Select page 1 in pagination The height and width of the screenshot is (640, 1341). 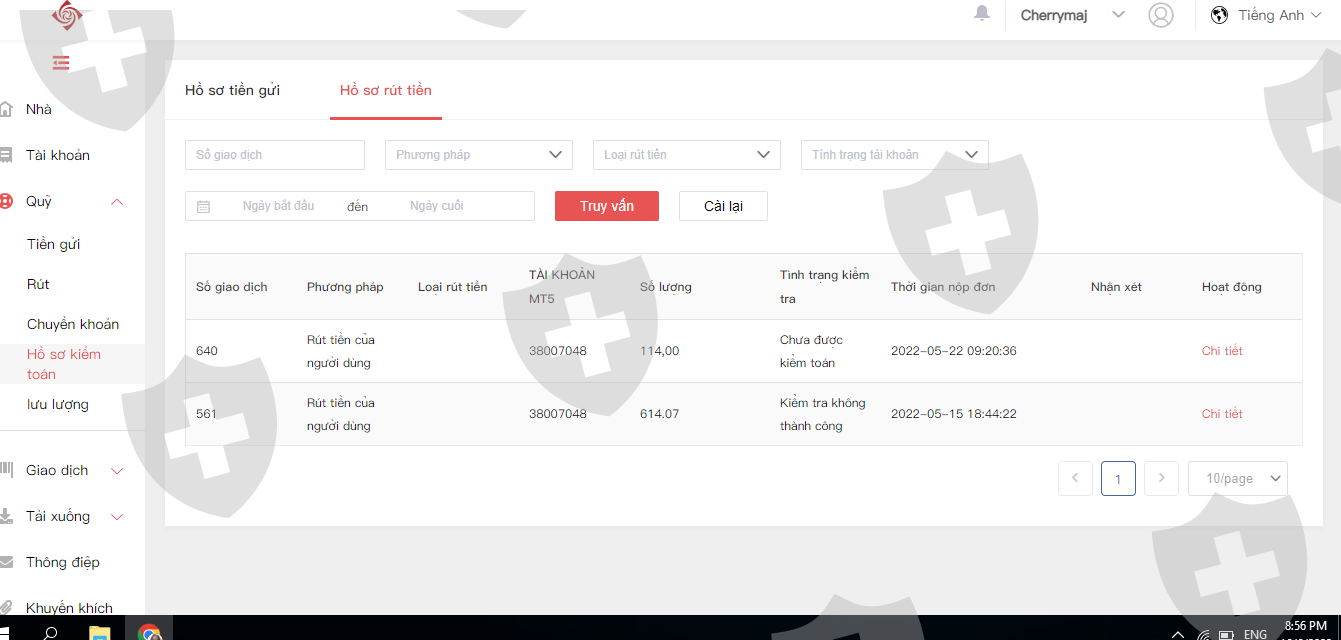pyautogui.click(x=1118, y=479)
